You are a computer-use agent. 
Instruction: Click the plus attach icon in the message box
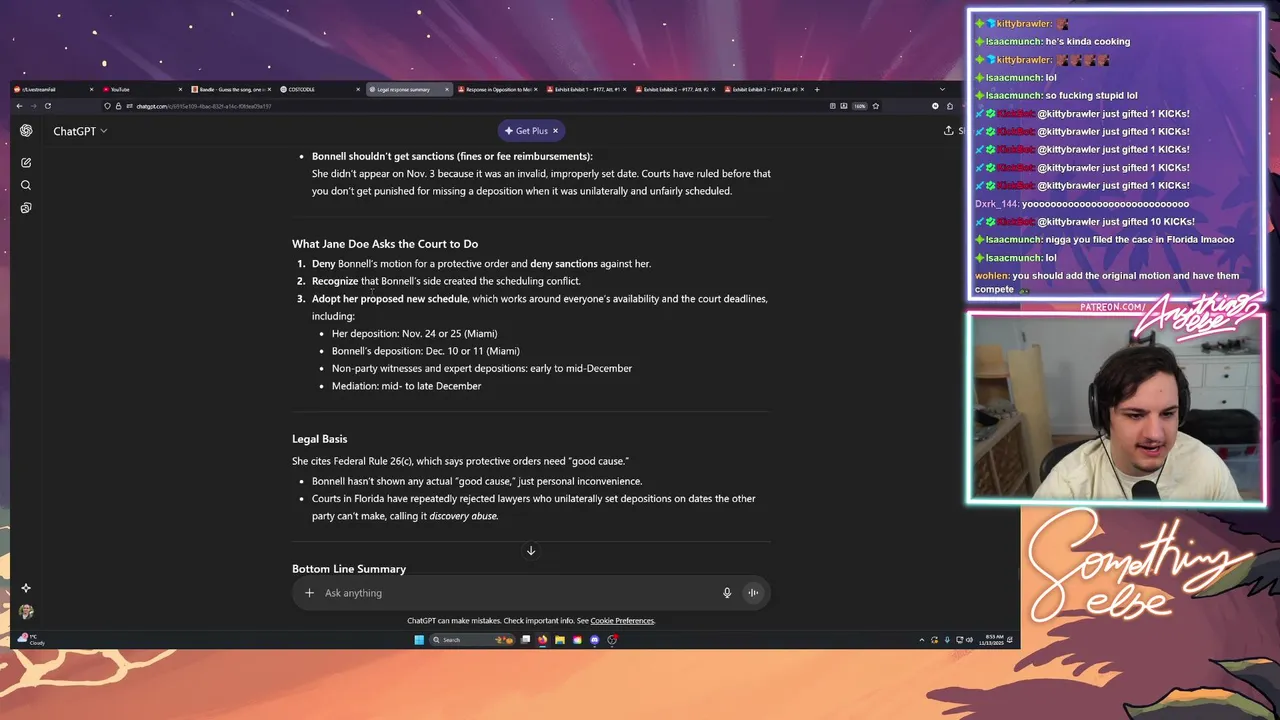[x=309, y=593]
